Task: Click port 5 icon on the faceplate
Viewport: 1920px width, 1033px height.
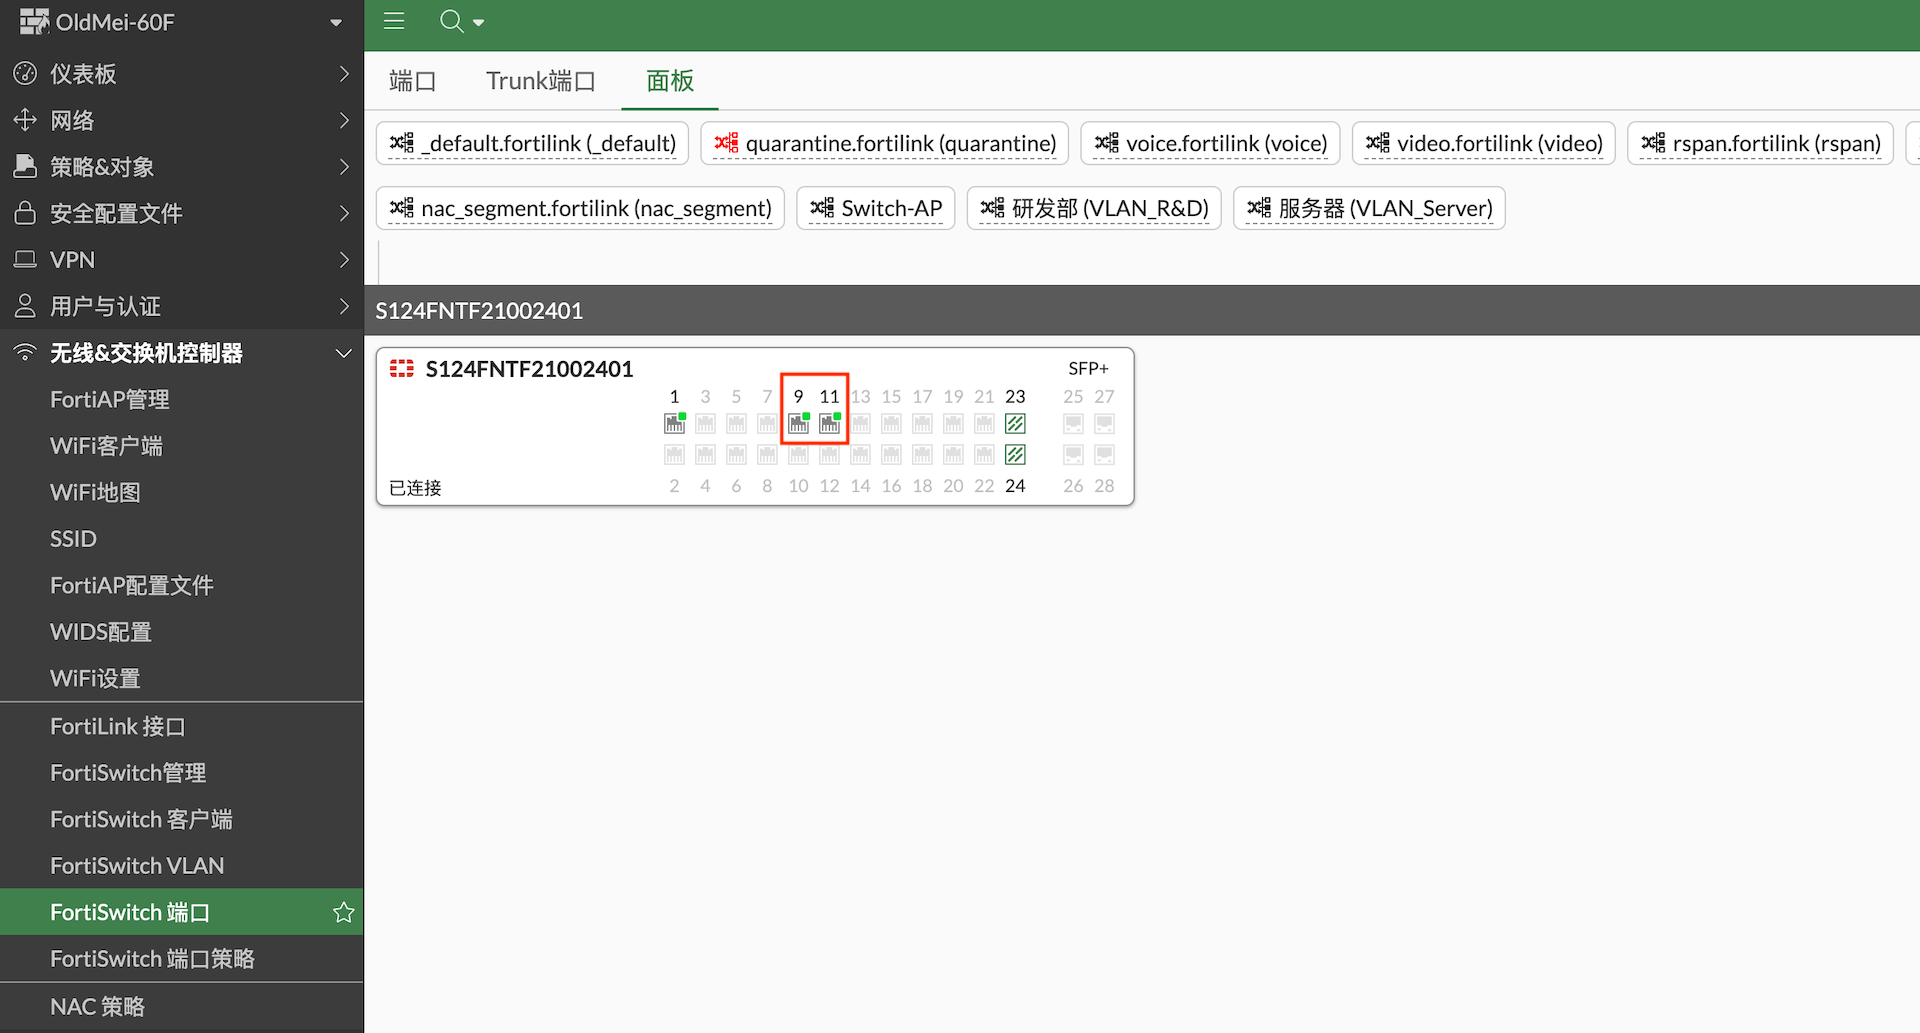Action: coord(737,424)
